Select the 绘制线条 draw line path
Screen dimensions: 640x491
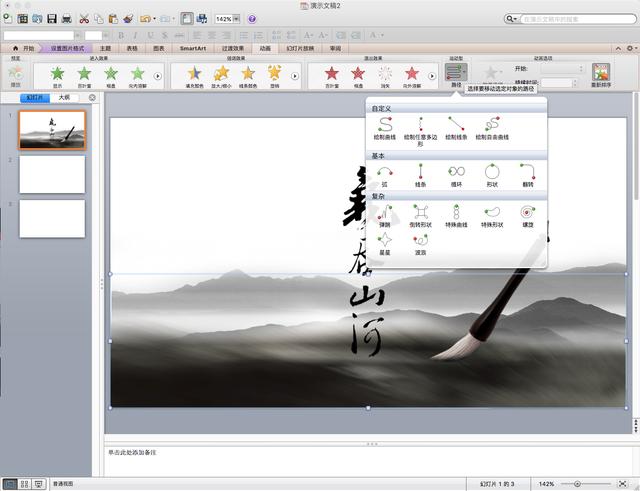pos(456,129)
